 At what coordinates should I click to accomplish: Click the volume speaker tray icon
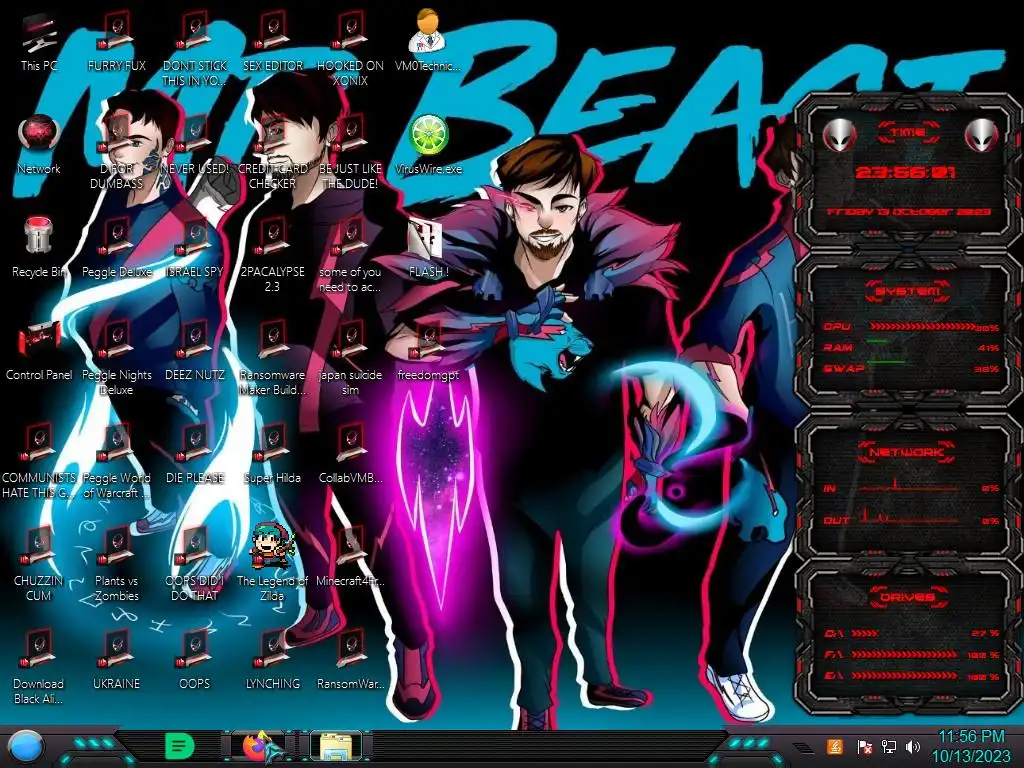click(x=913, y=746)
